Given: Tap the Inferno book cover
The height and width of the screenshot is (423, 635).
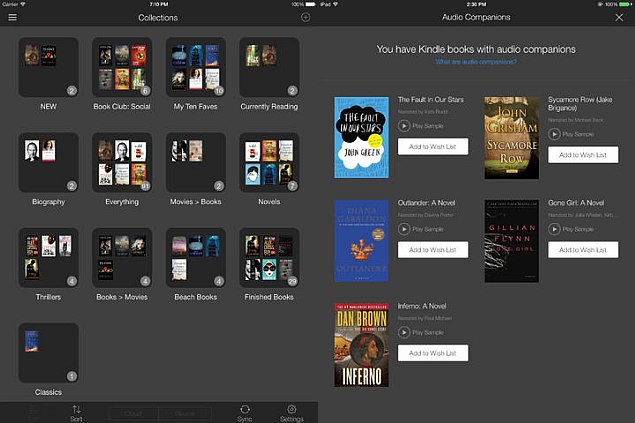Looking at the screenshot, I should [x=361, y=345].
